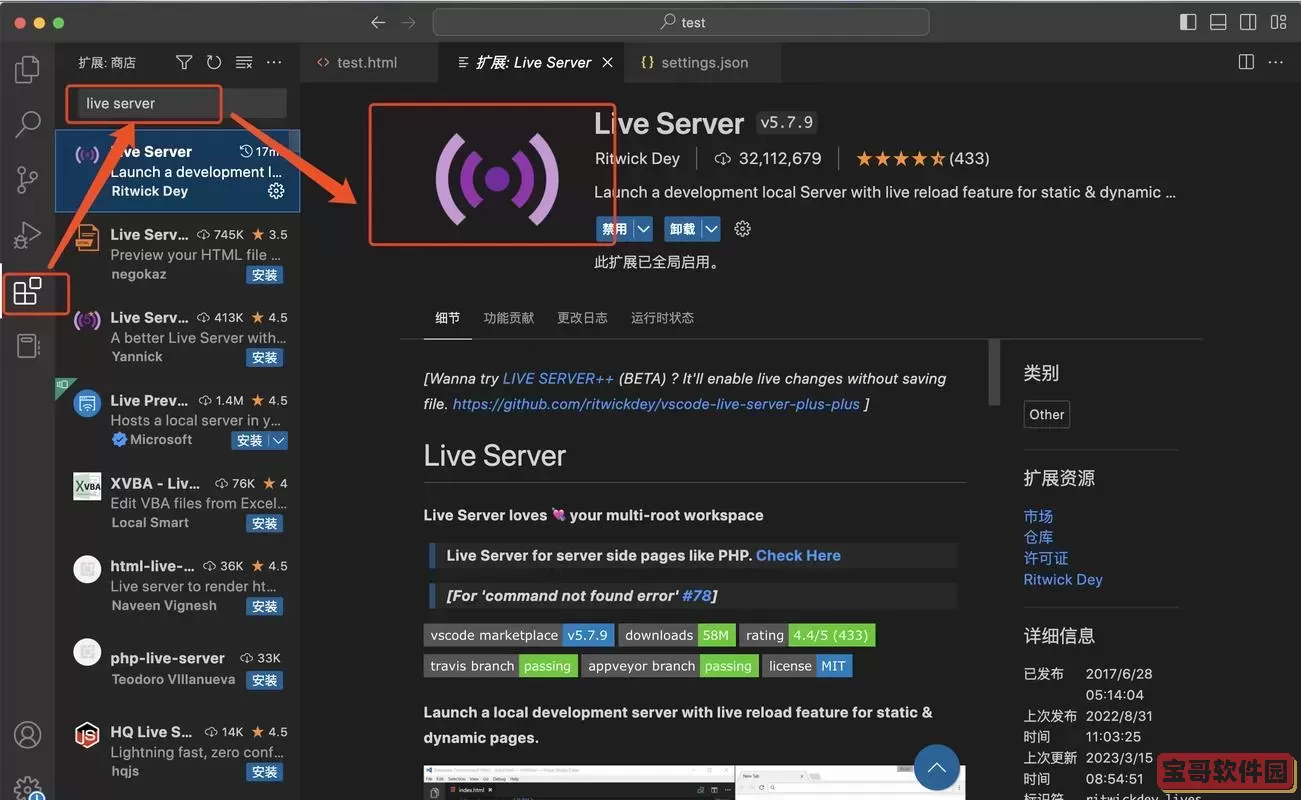Toggle bottom panel layout icon
This screenshot has width=1301, height=800.
click(1218, 22)
